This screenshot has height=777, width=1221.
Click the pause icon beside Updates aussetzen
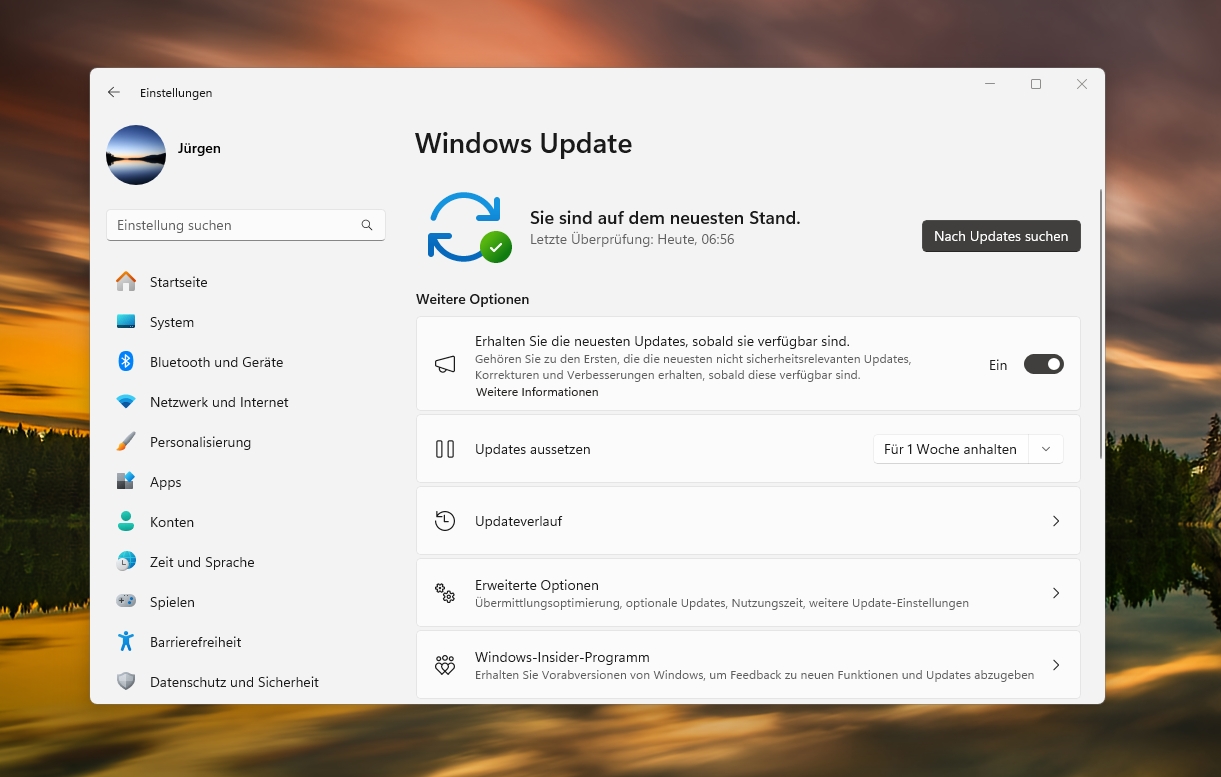(x=445, y=449)
